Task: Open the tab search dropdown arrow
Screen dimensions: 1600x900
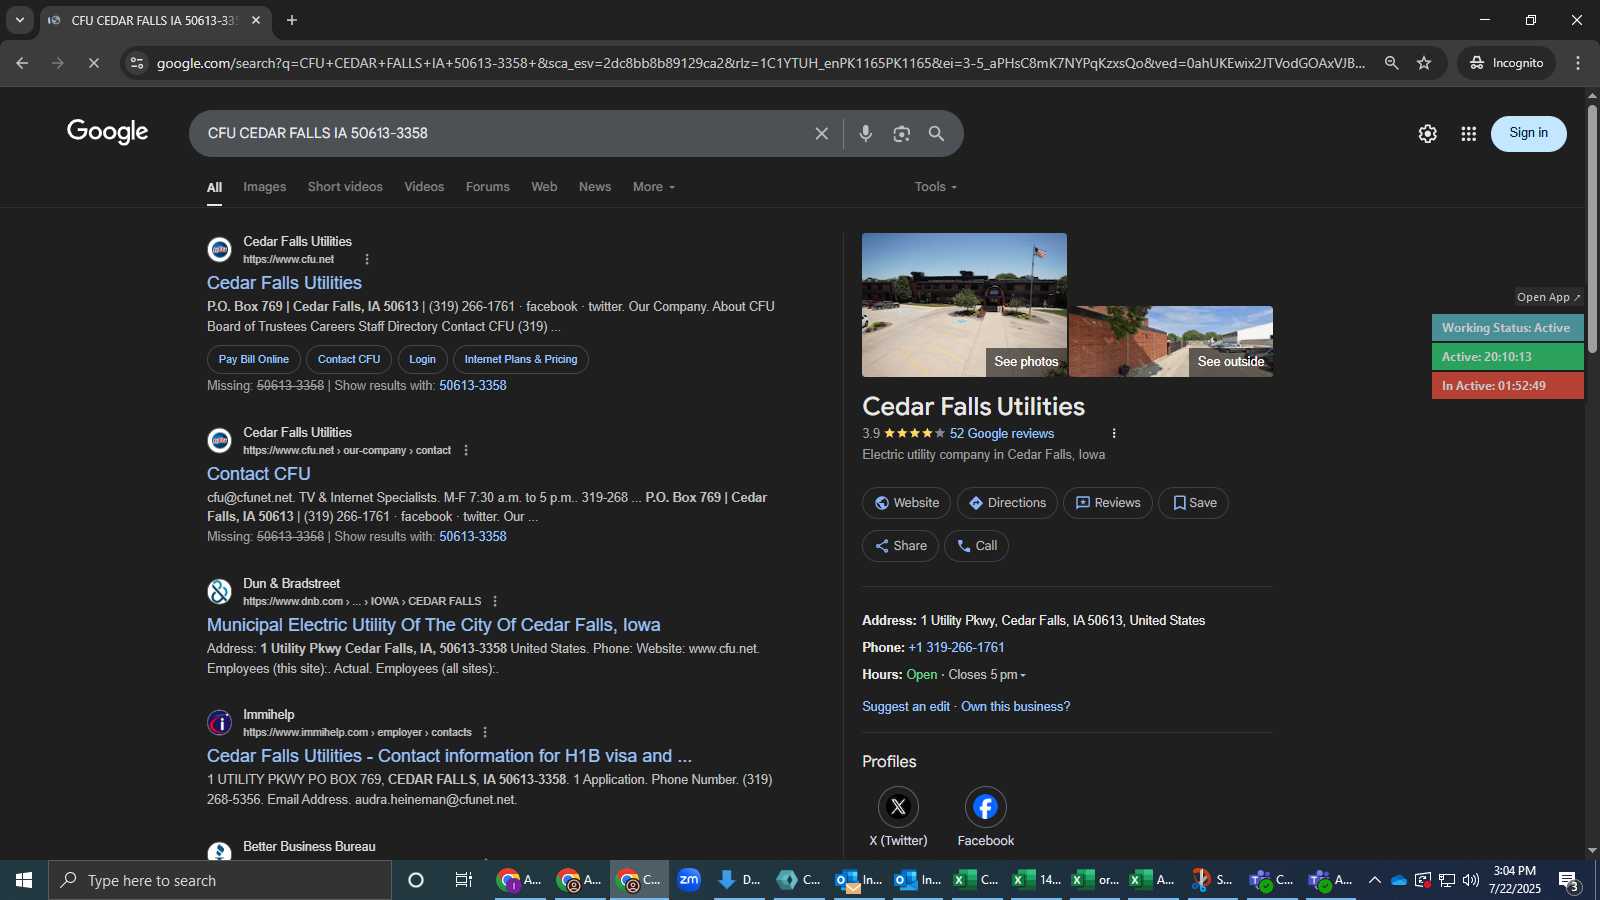Action: click(19, 20)
